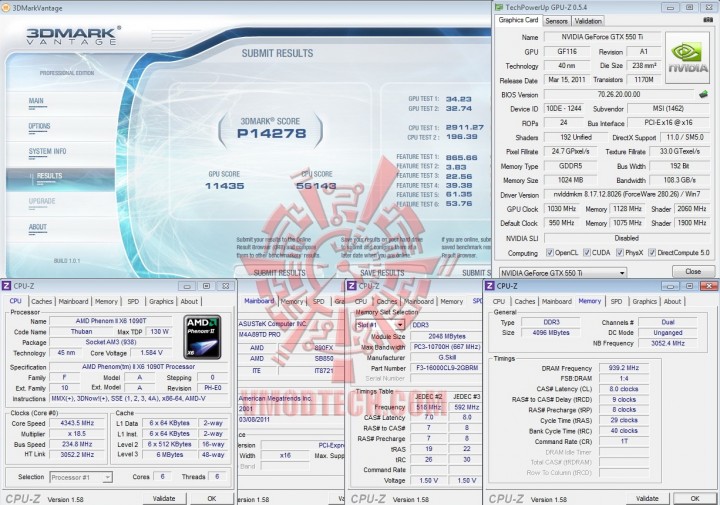
Task: Click the NVIDIA logo in GPU-Z
Action: (687, 57)
